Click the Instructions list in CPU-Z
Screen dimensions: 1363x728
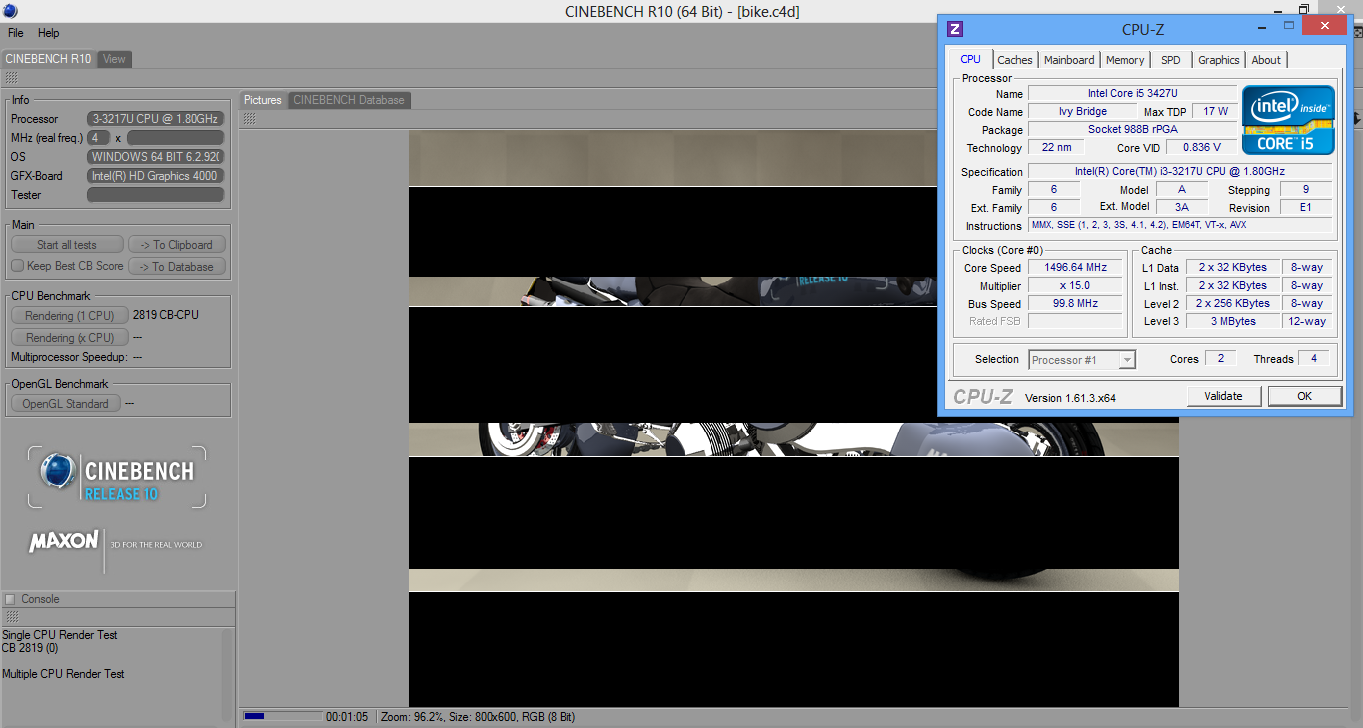pos(1180,226)
